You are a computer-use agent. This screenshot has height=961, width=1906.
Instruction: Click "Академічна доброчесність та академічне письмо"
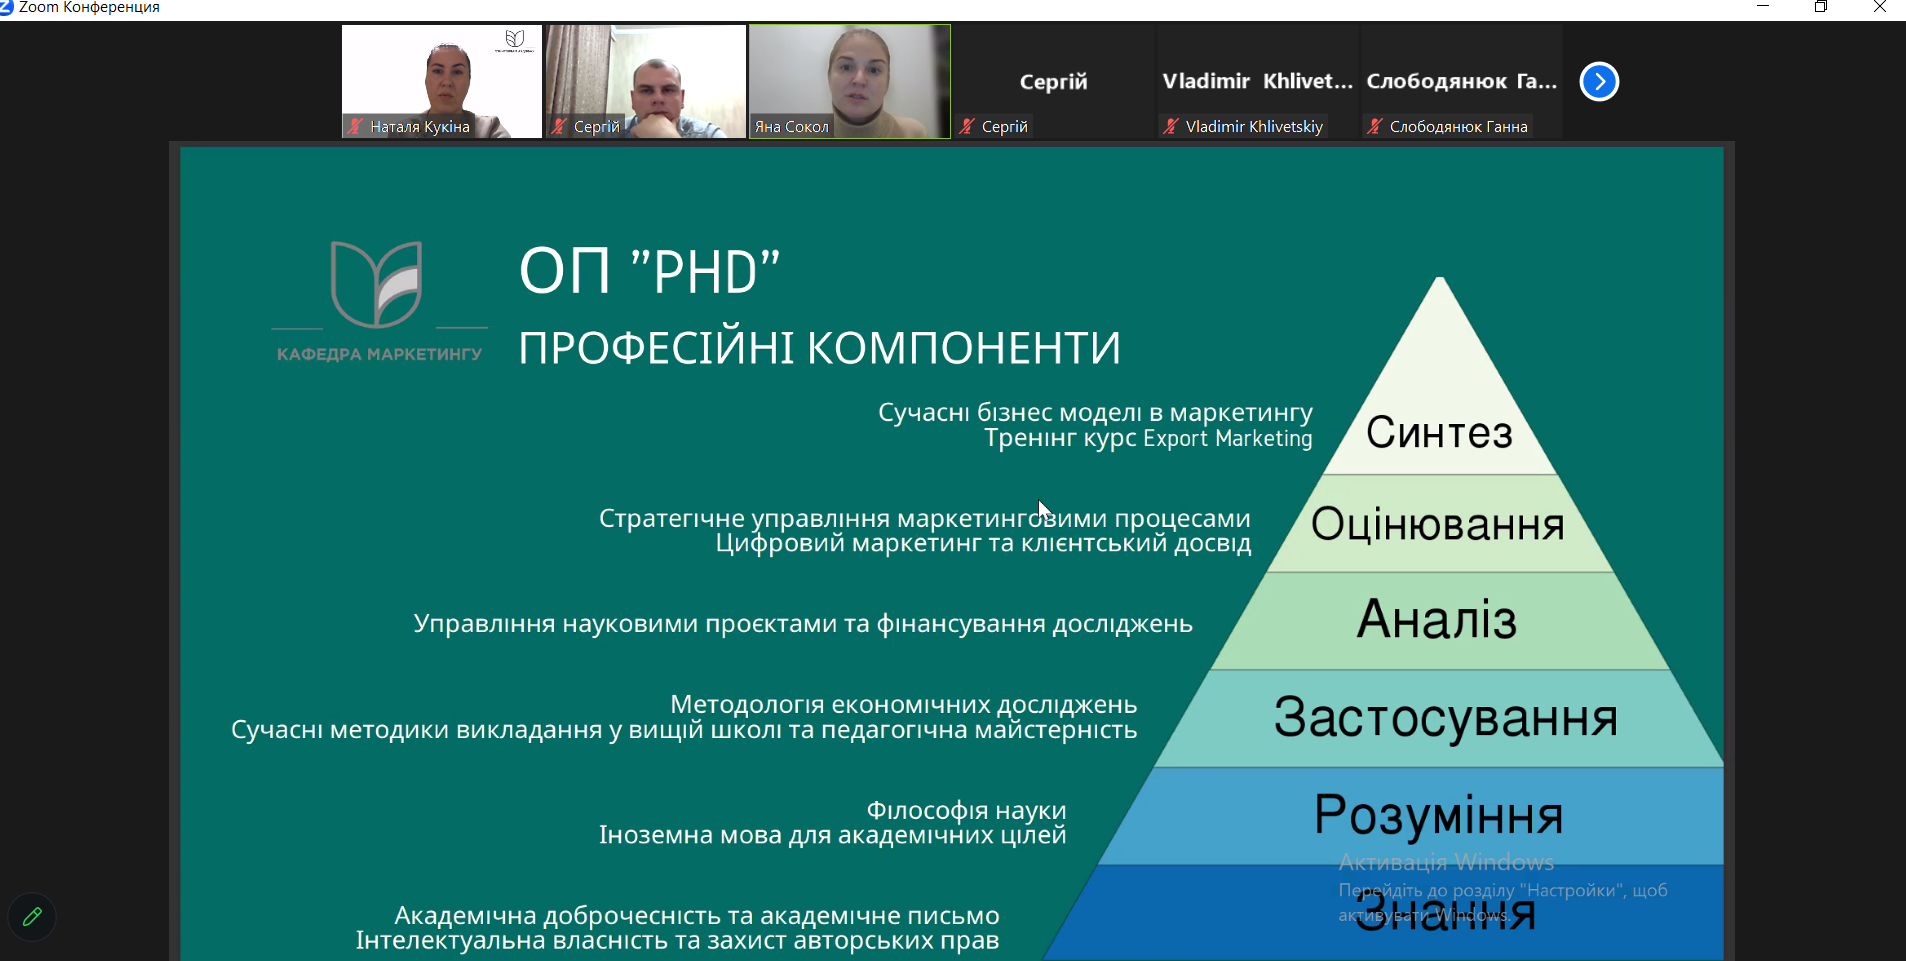697,915
